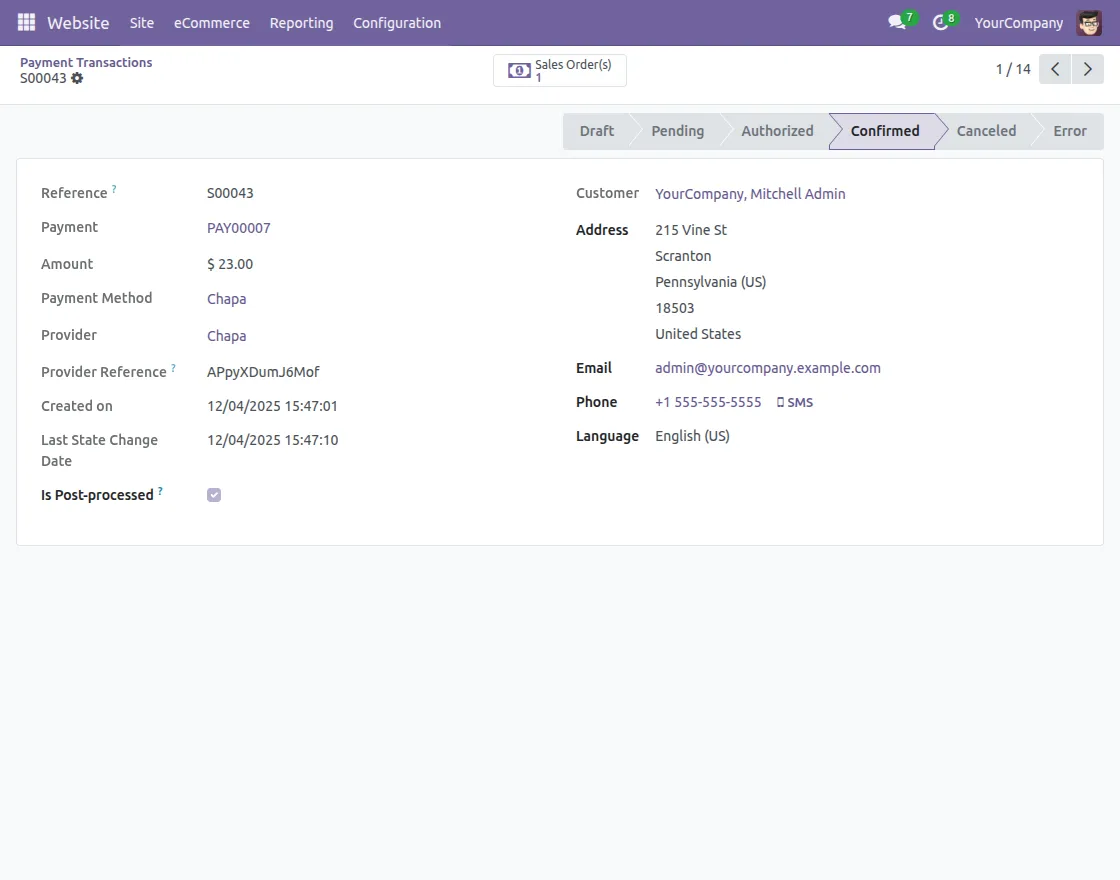This screenshot has width=1120, height=880.
Task: Email admin@yourcompany.example.com
Action: (x=767, y=367)
